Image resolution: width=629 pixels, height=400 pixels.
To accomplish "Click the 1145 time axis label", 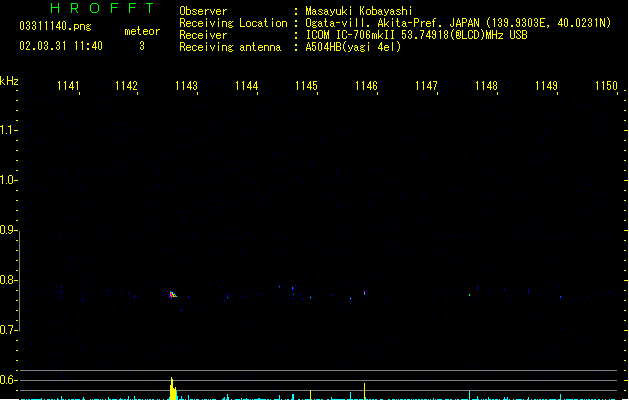I will click(x=306, y=86).
